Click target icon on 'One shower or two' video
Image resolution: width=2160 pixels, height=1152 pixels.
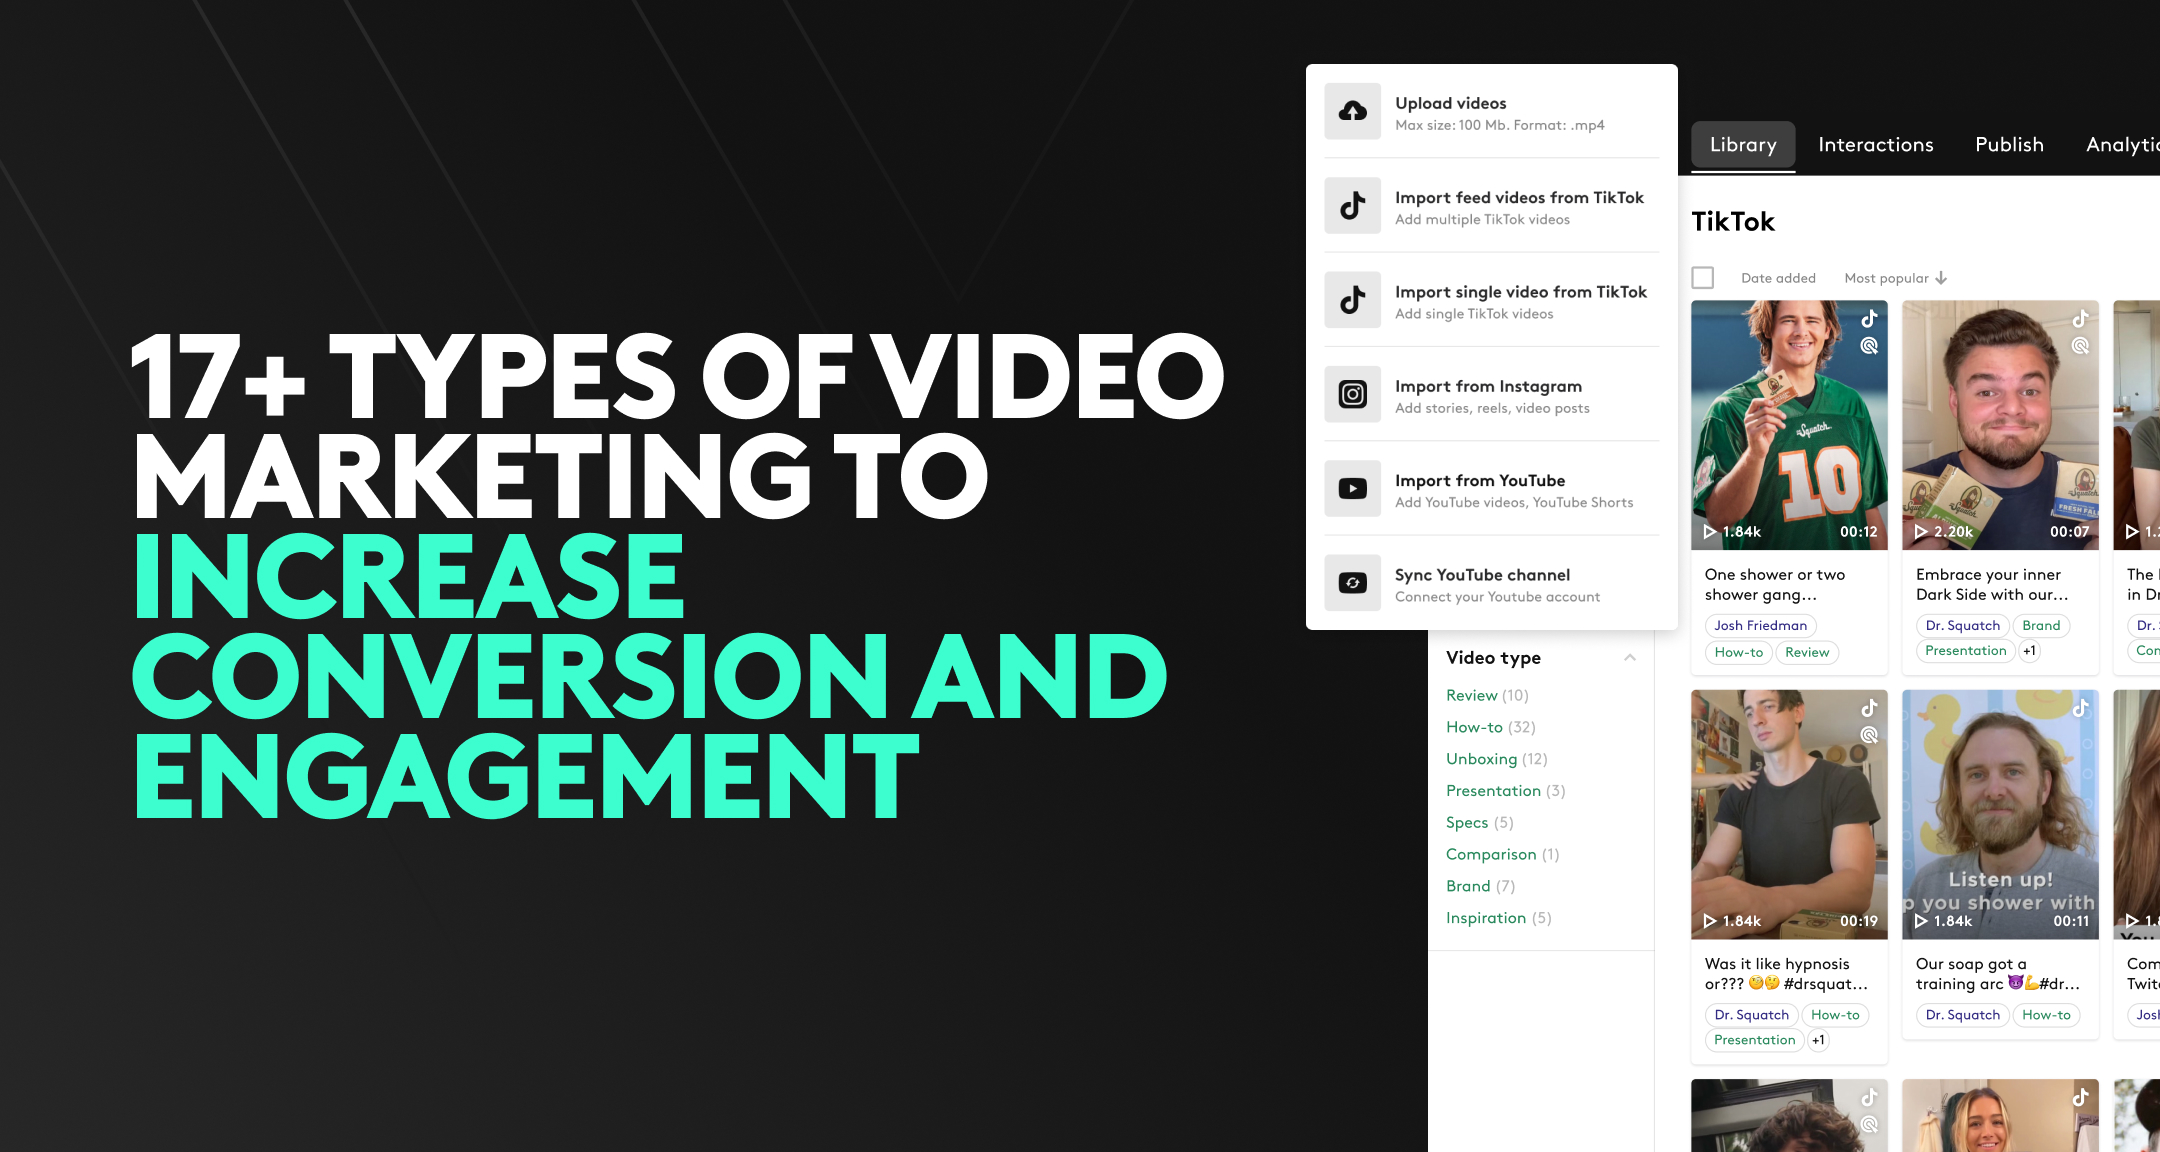pyautogui.click(x=1869, y=346)
